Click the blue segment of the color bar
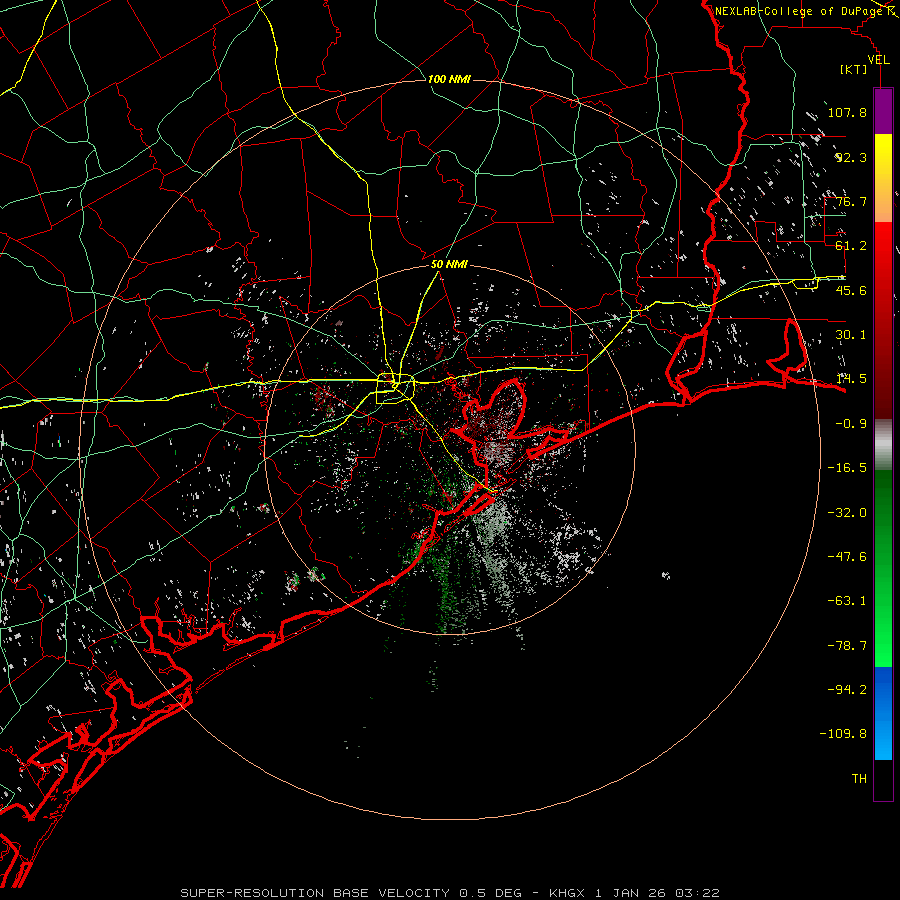Screen dimensions: 900x900 [x=883, y=713]
